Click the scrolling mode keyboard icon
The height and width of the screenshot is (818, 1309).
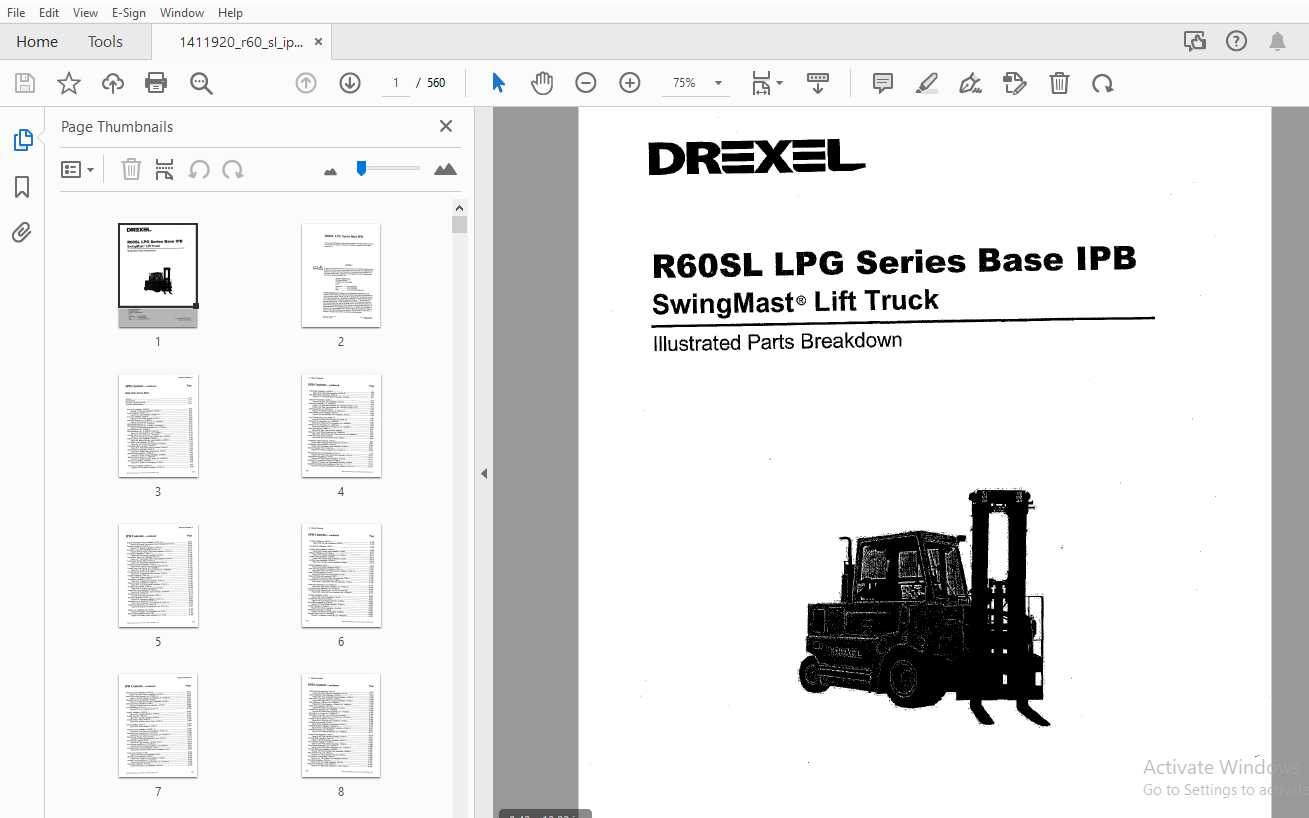tap(818, 83)
